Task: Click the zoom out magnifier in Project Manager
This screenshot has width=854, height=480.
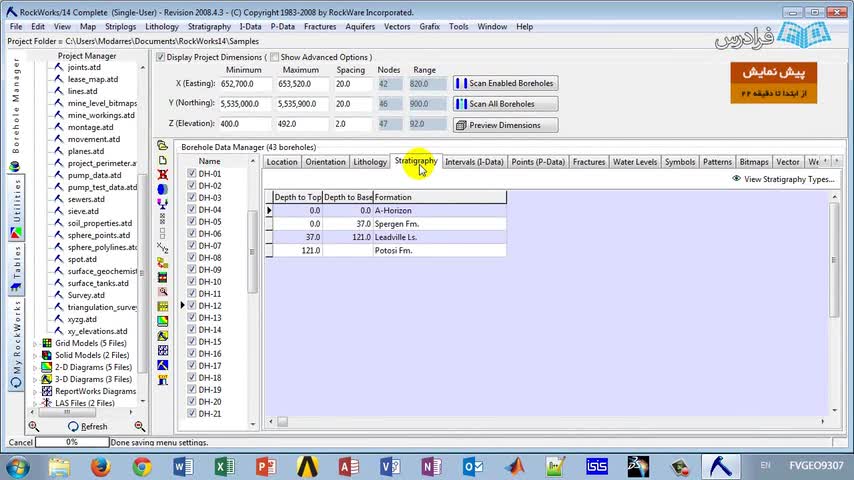Action: [x=139, y=426]
